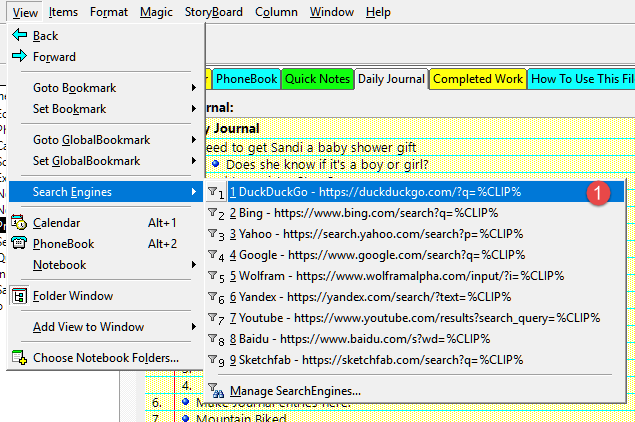This screenshot has height=422, width=635.
Task: Switch to the Quick Notes tab
Action: pos(318,79)
